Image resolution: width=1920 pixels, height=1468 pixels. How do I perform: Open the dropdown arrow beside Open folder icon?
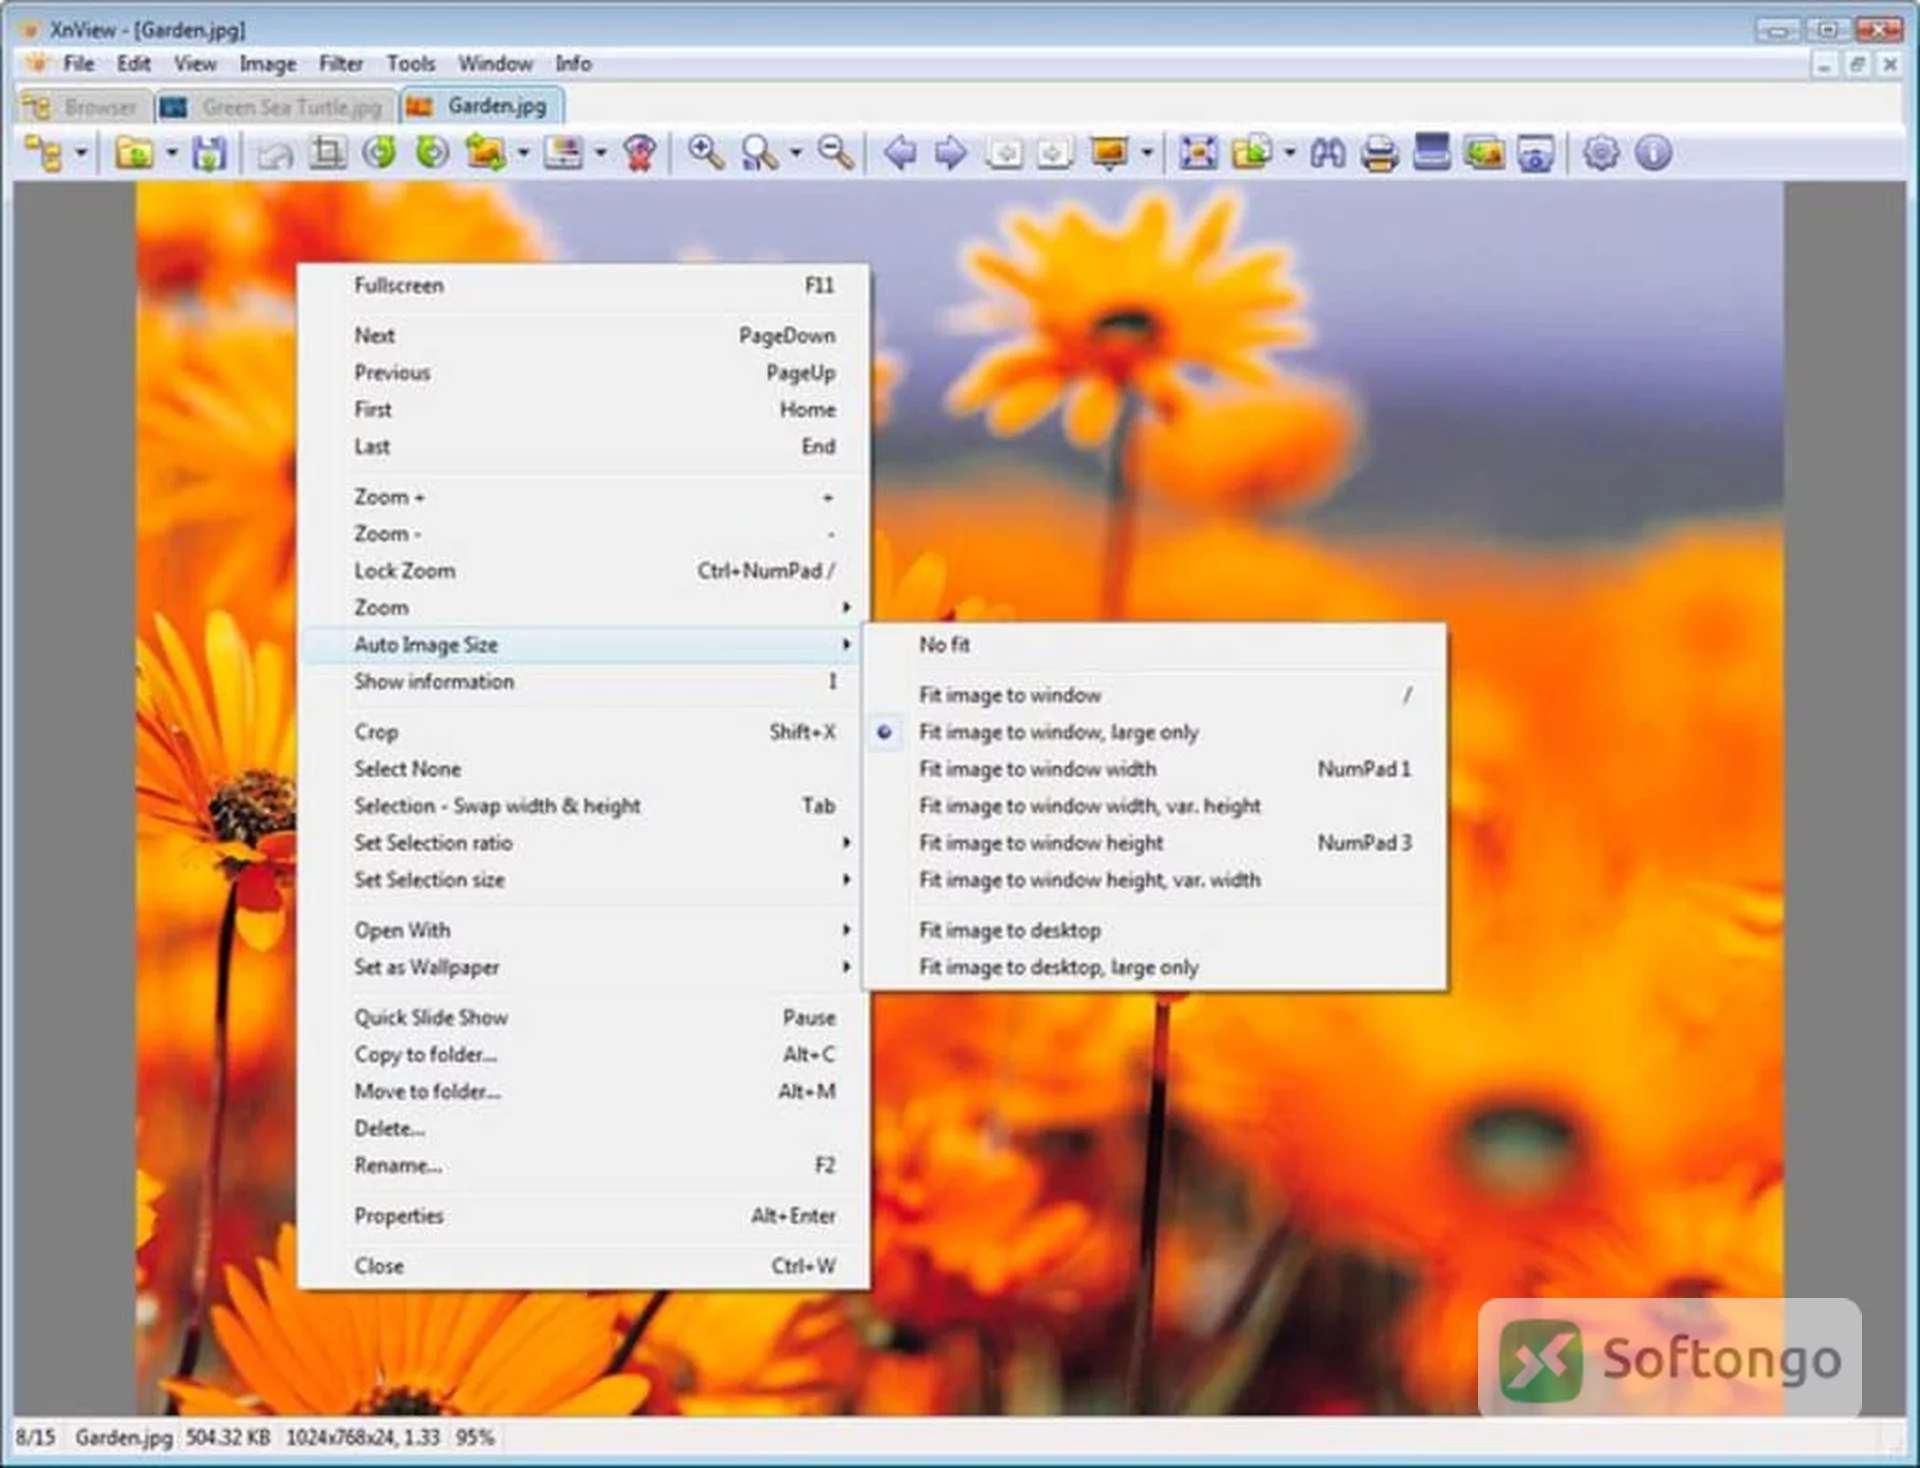coord(171,154)
